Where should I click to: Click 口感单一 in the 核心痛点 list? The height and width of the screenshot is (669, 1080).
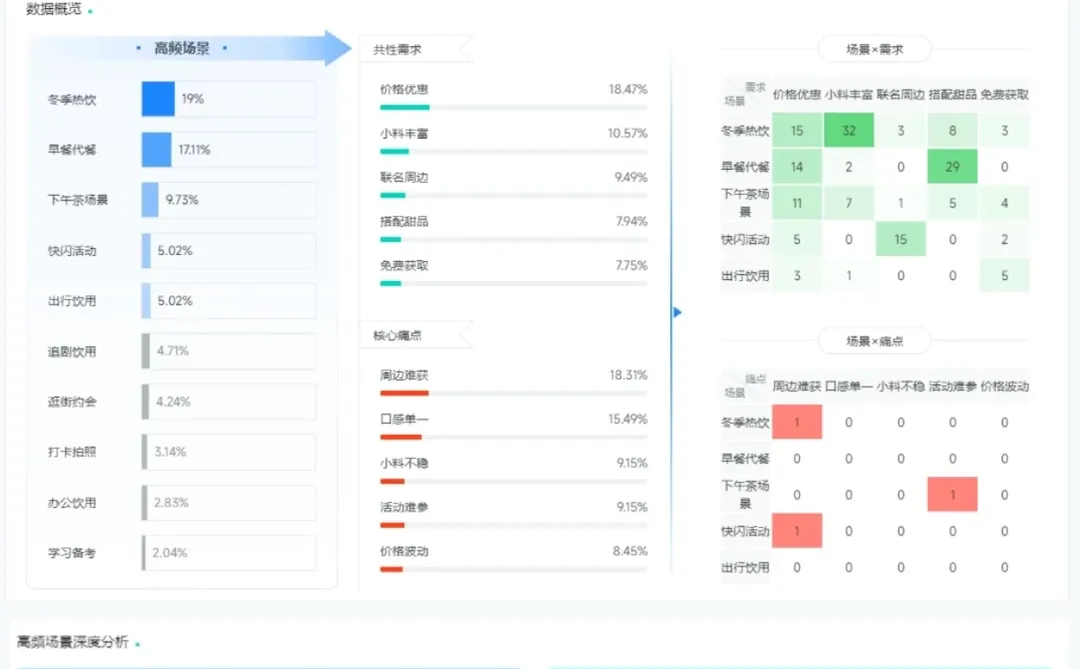[x=404, y=420]
